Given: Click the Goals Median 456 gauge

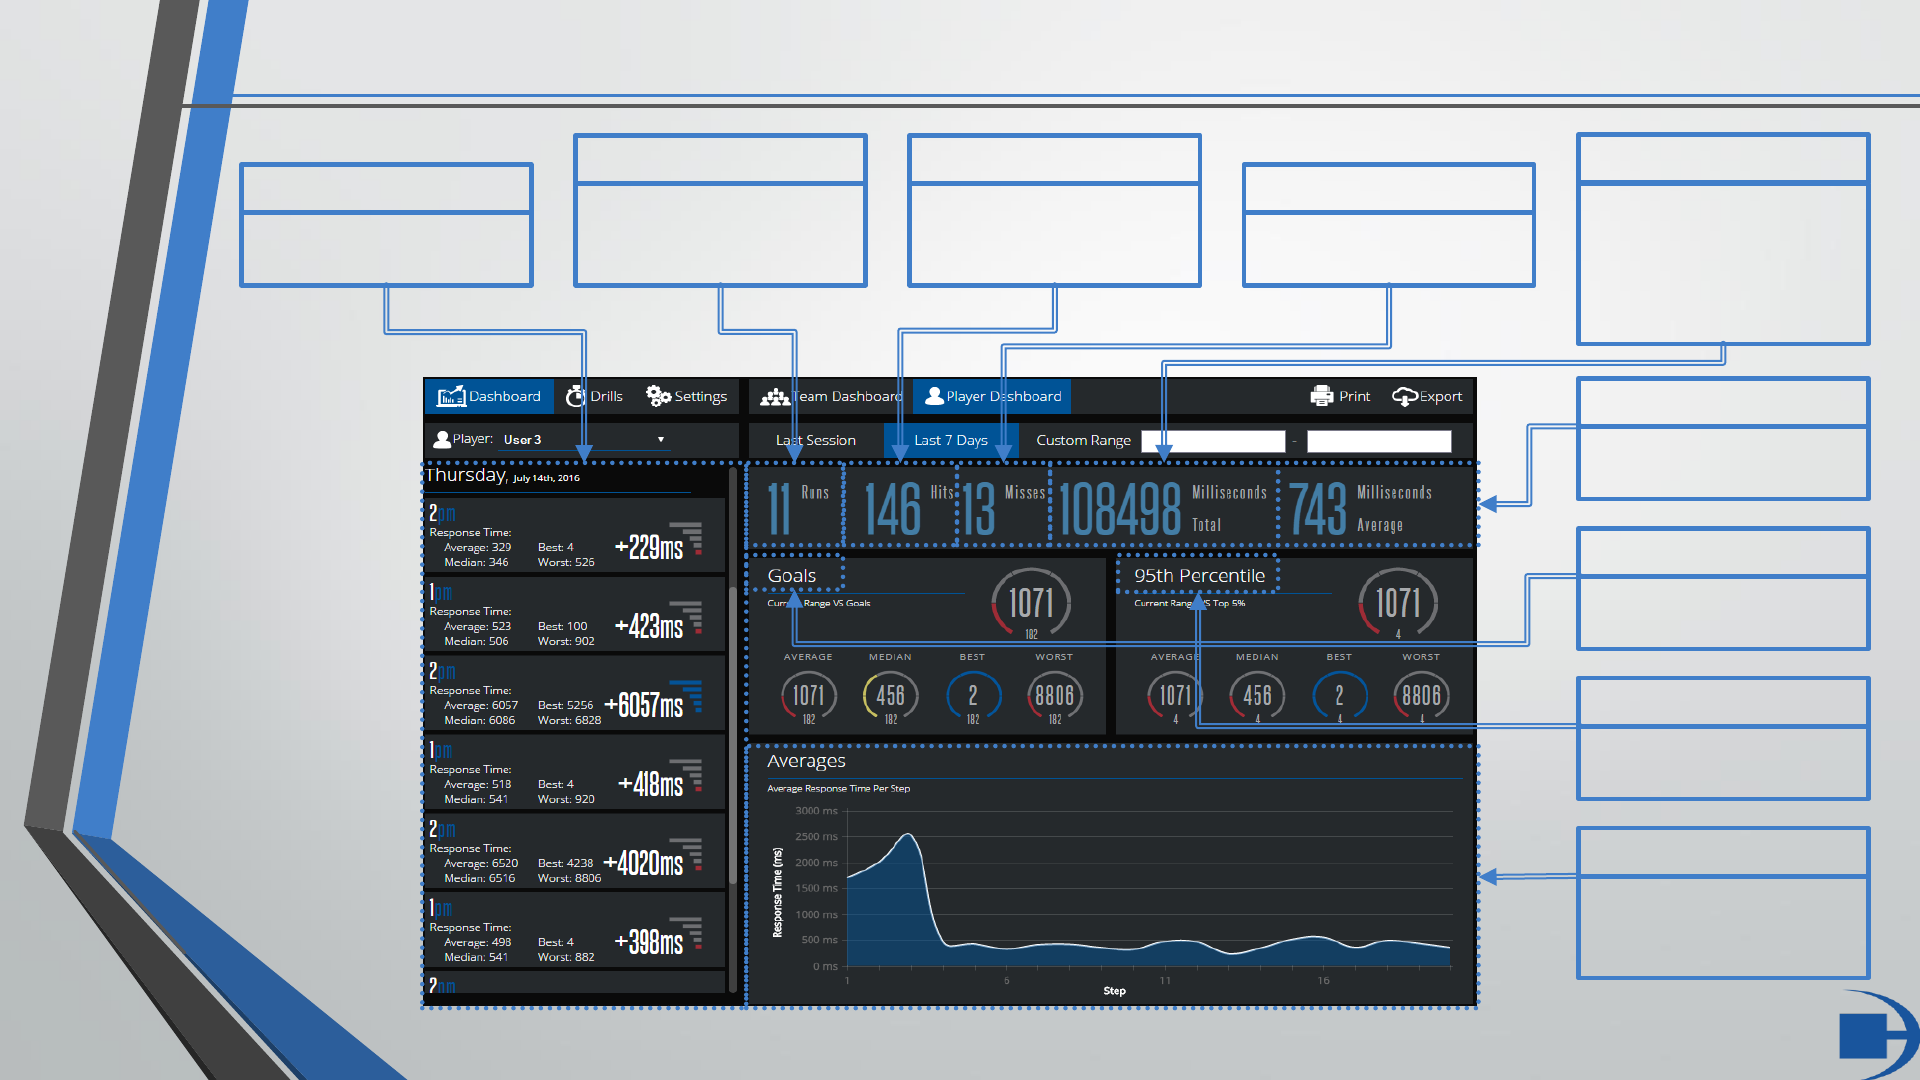Looking at the screenshot, I should 890,696.
